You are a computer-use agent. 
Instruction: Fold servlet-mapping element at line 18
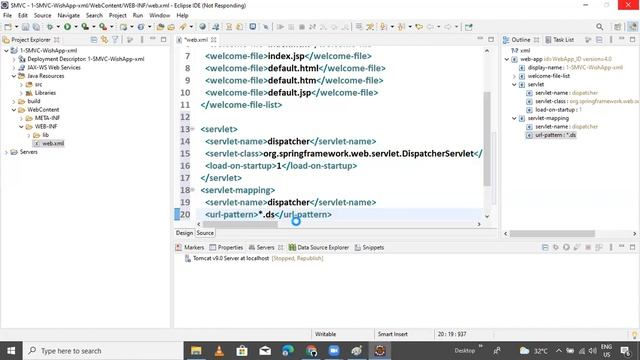[193, 190]
